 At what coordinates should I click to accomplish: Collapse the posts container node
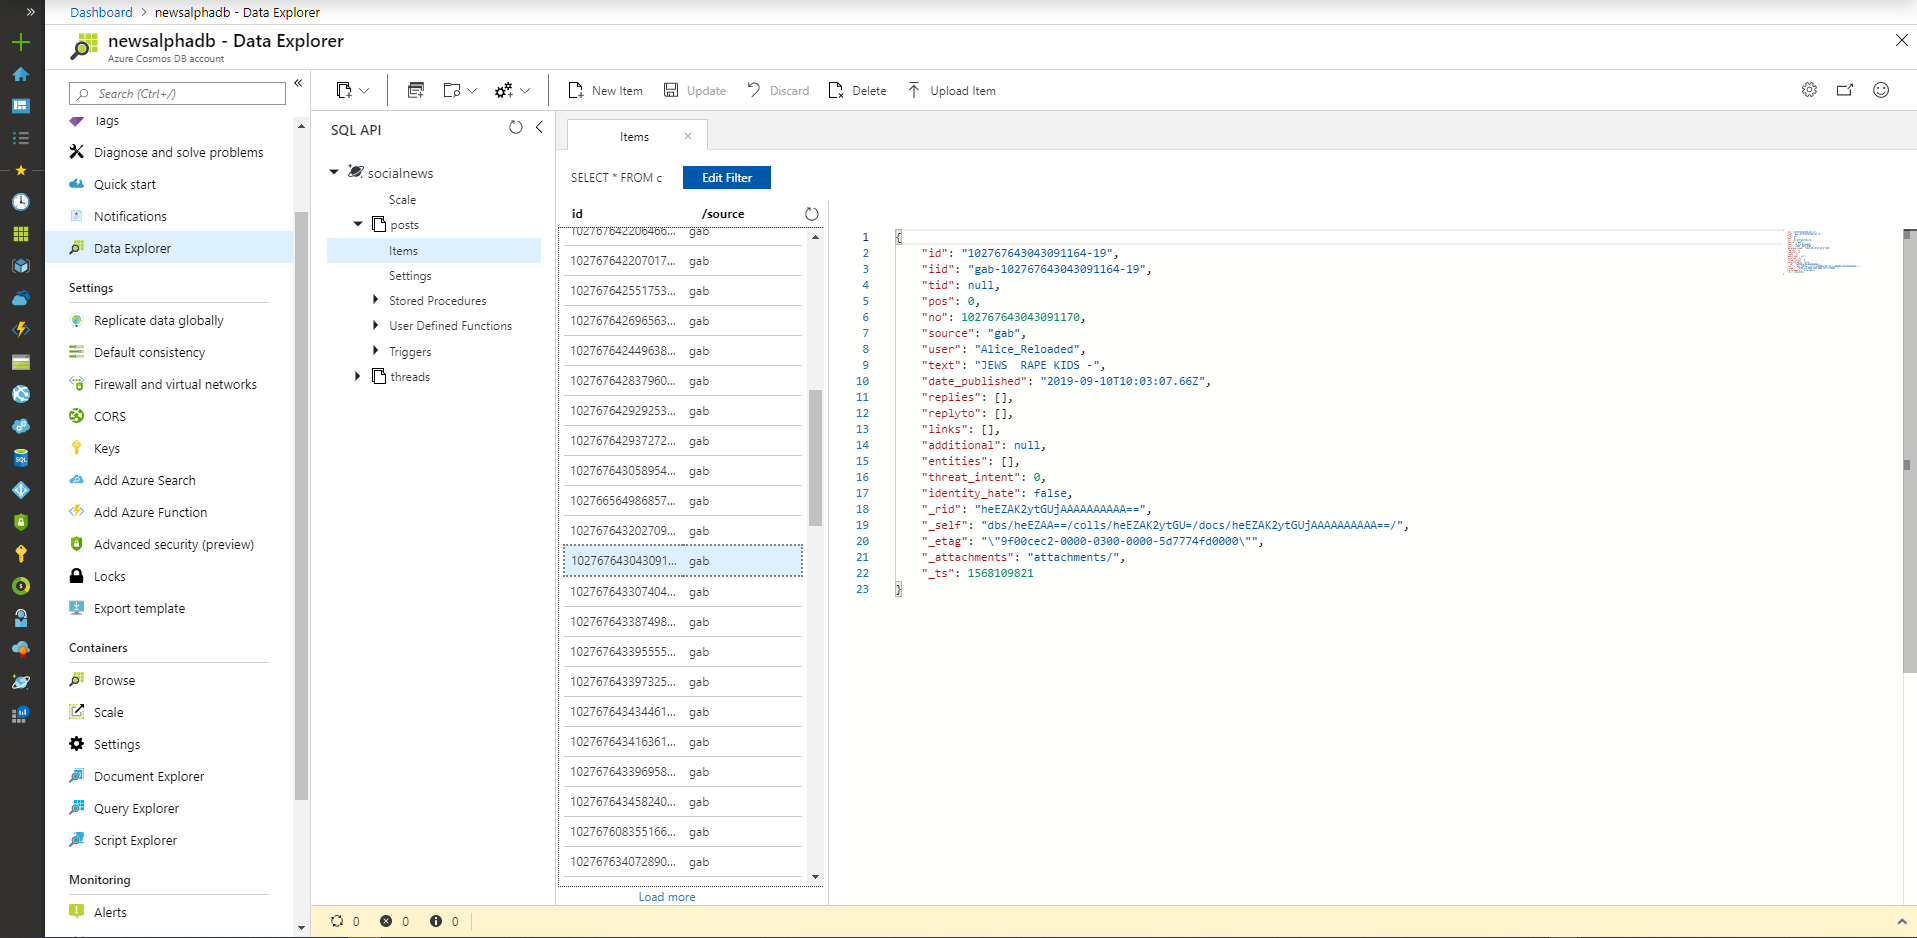358,224
